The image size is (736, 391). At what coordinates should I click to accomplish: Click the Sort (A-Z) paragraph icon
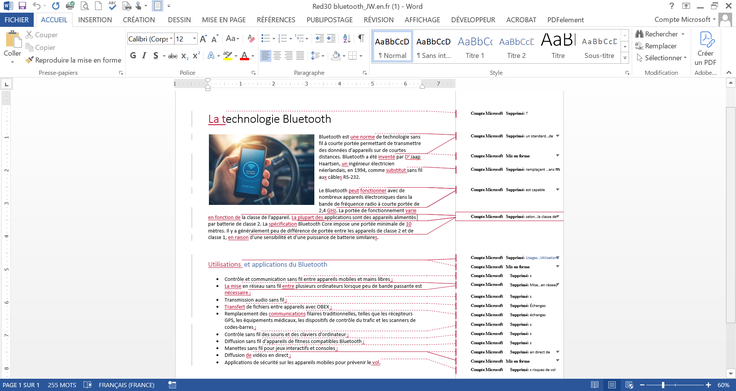point(346,38)
